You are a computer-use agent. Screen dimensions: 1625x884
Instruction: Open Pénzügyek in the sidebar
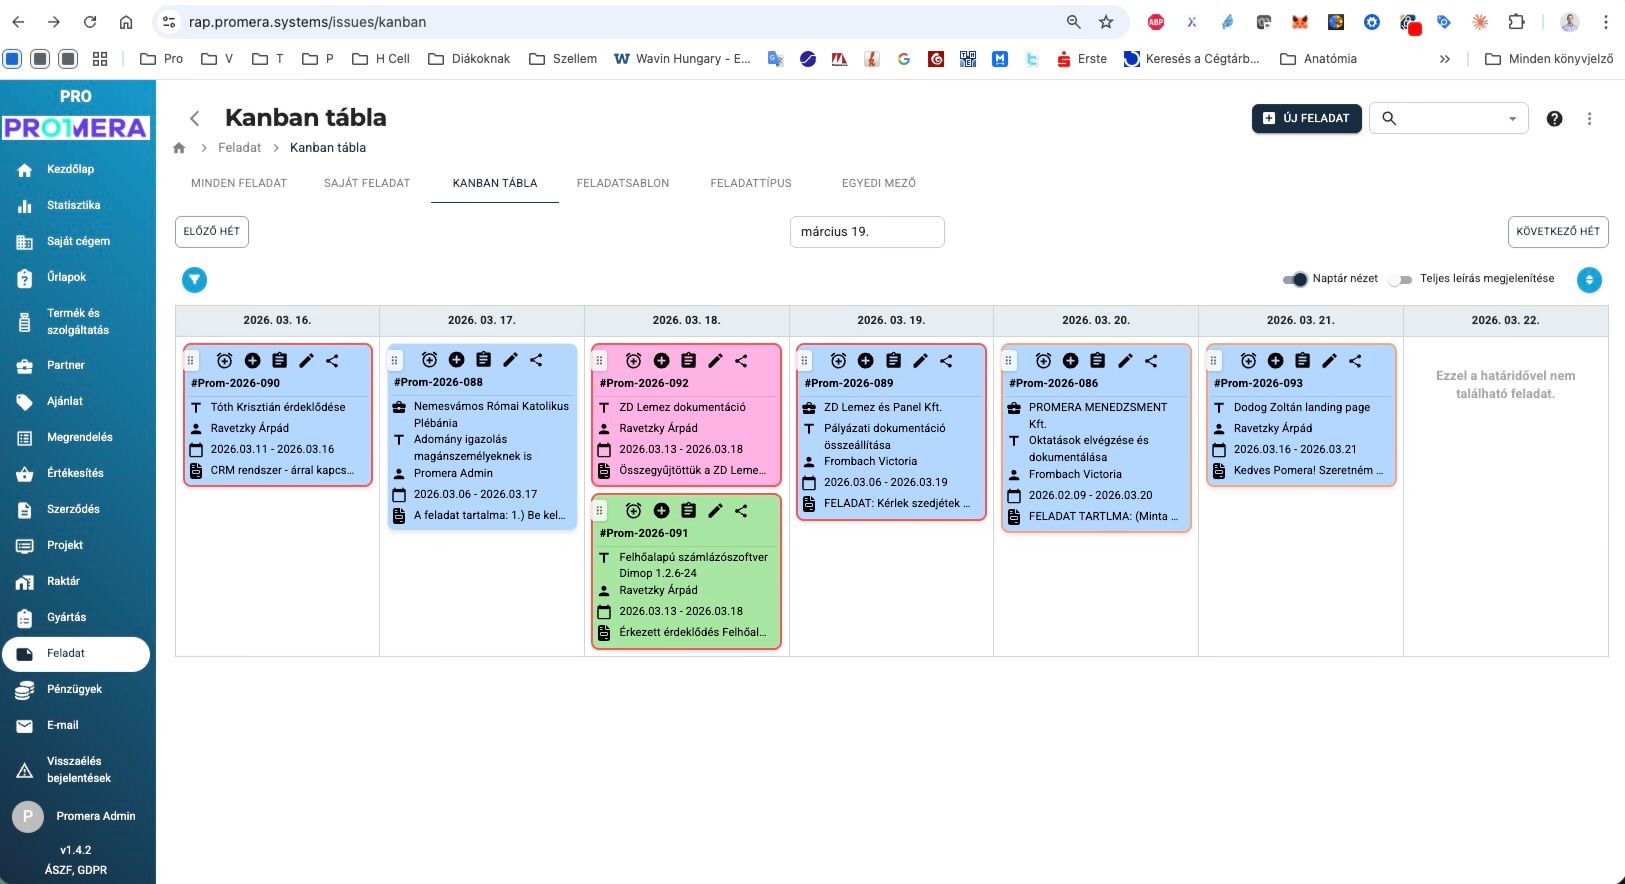click(74, 689)
